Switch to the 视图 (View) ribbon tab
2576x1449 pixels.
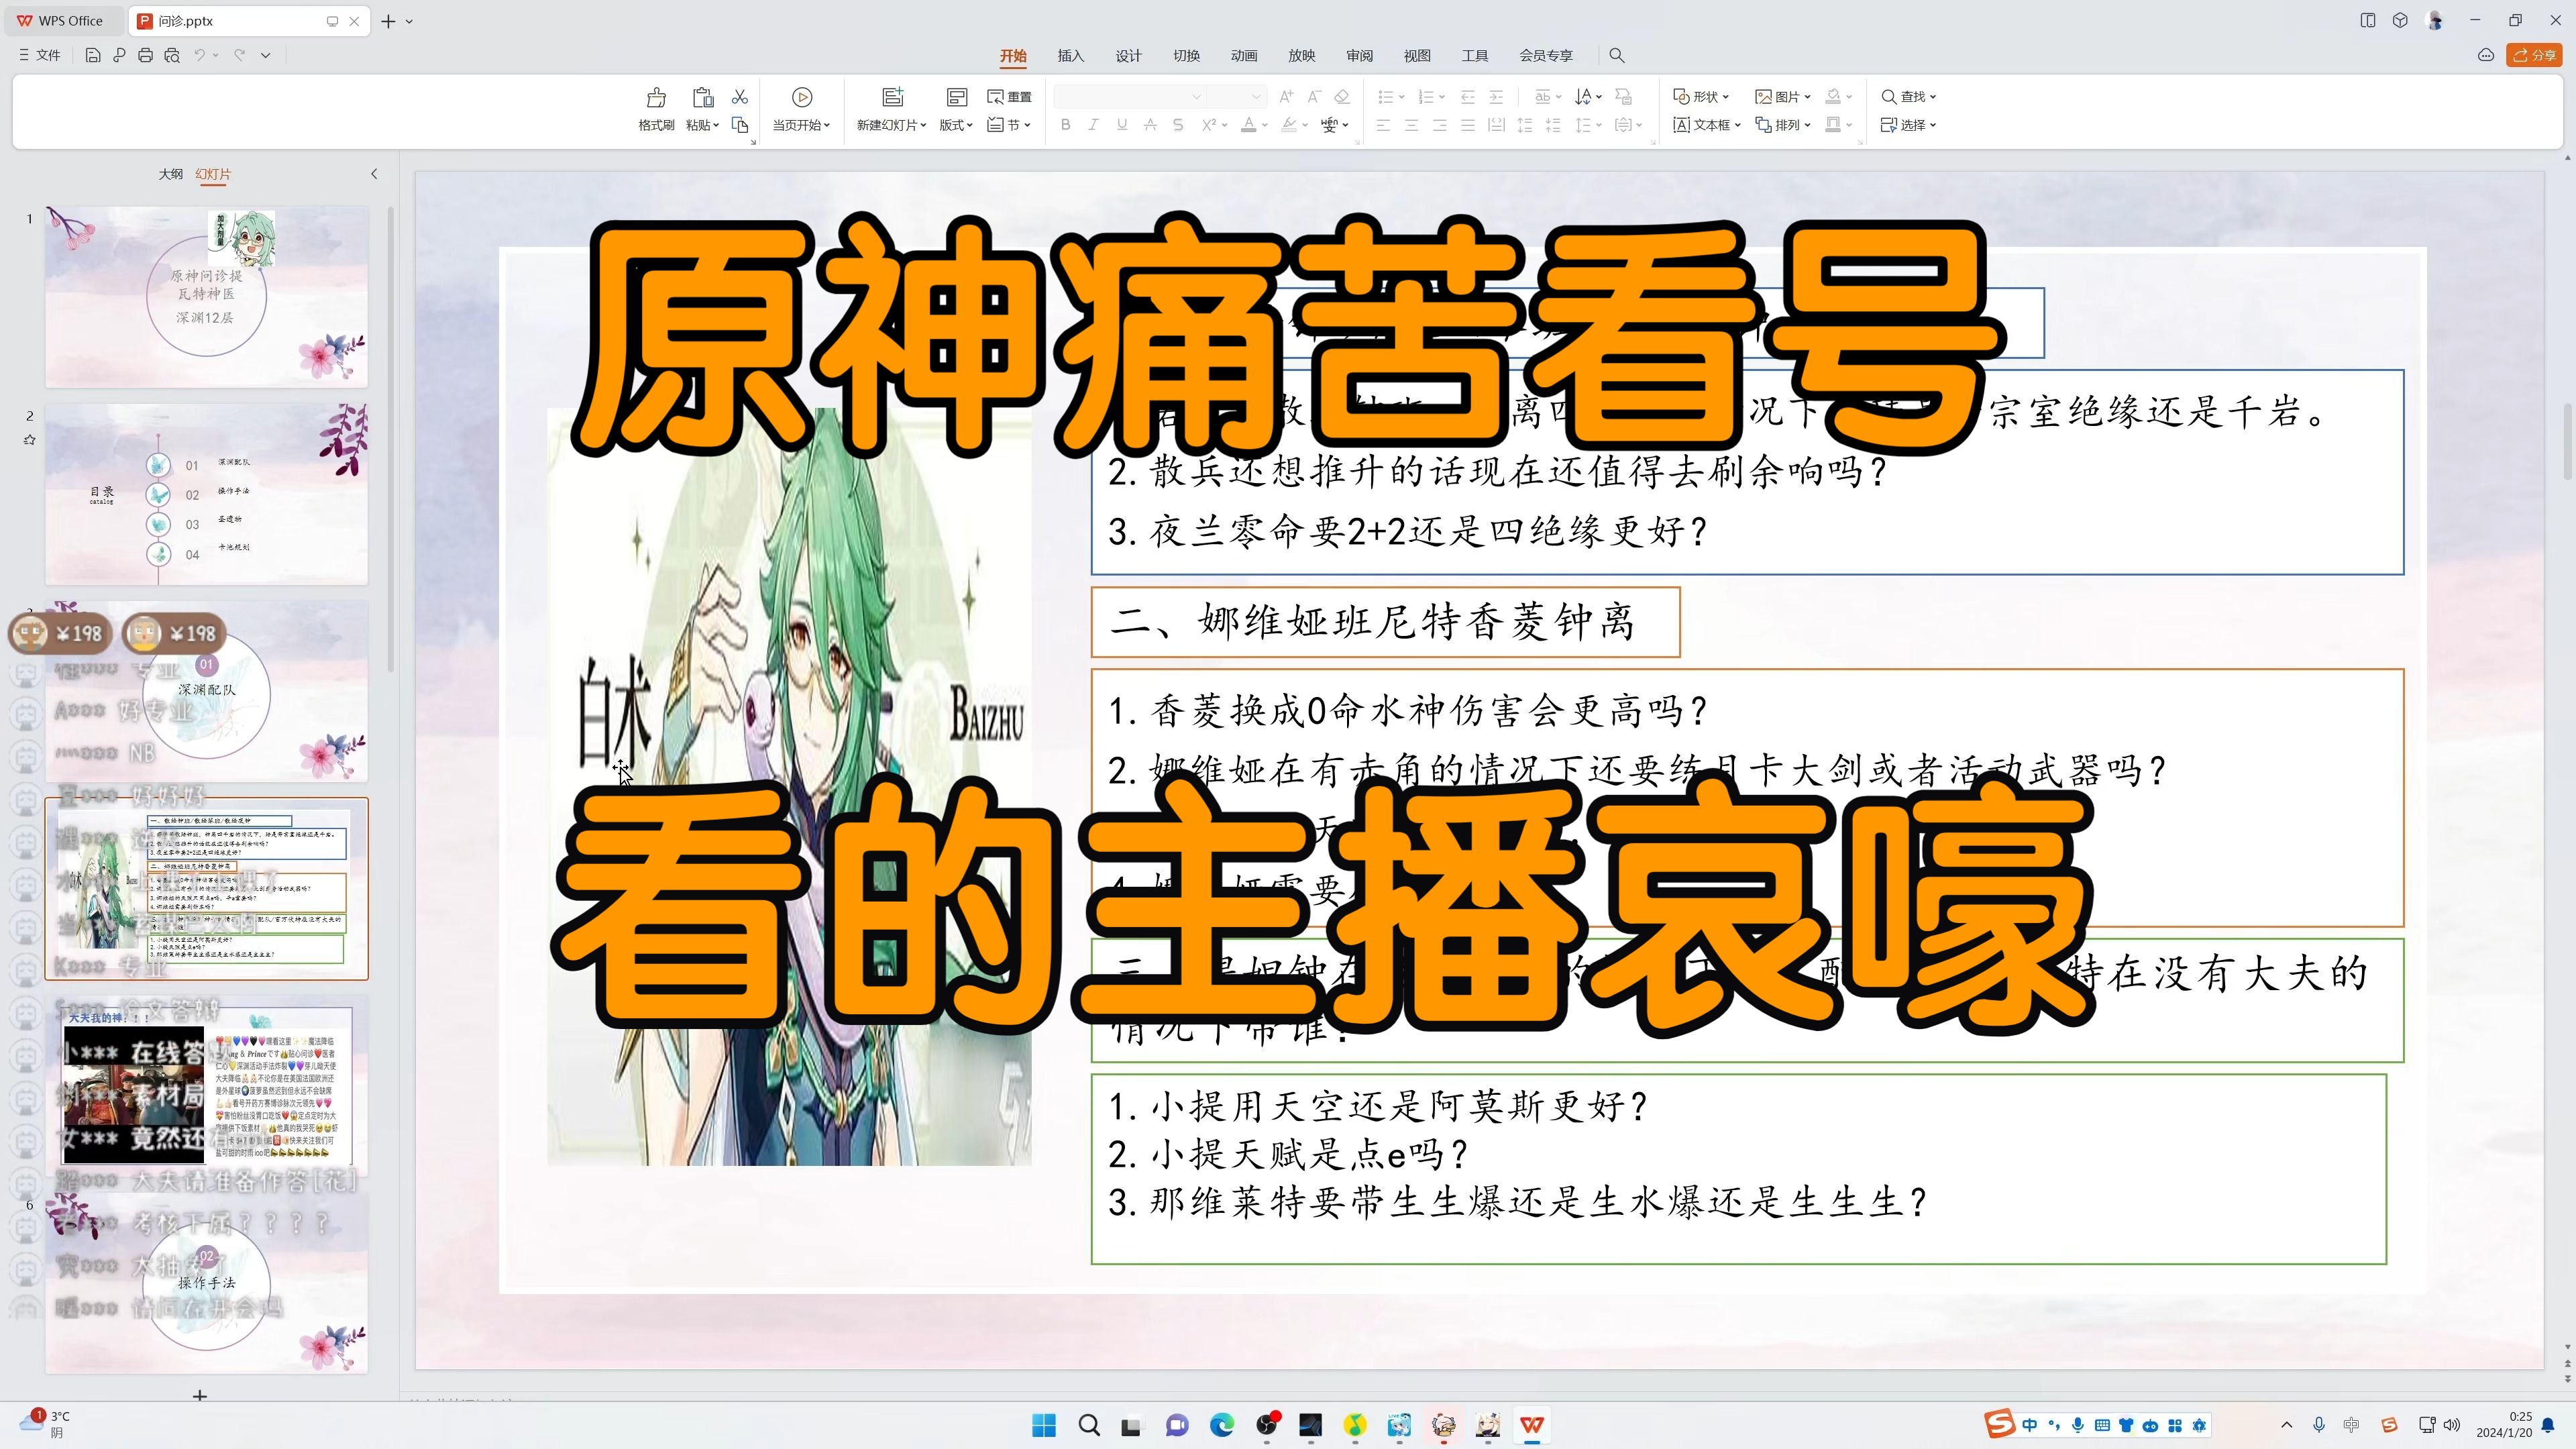click(1417, 56)
